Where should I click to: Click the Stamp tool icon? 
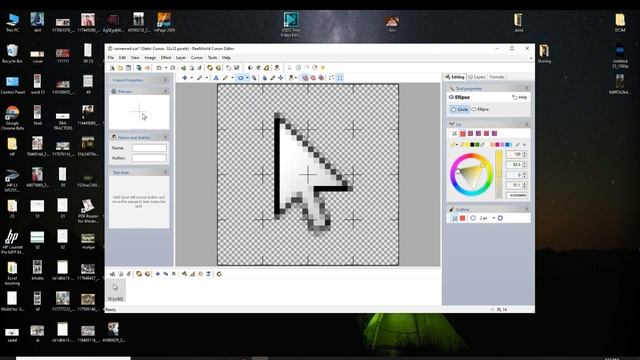[x=291, y=78]
